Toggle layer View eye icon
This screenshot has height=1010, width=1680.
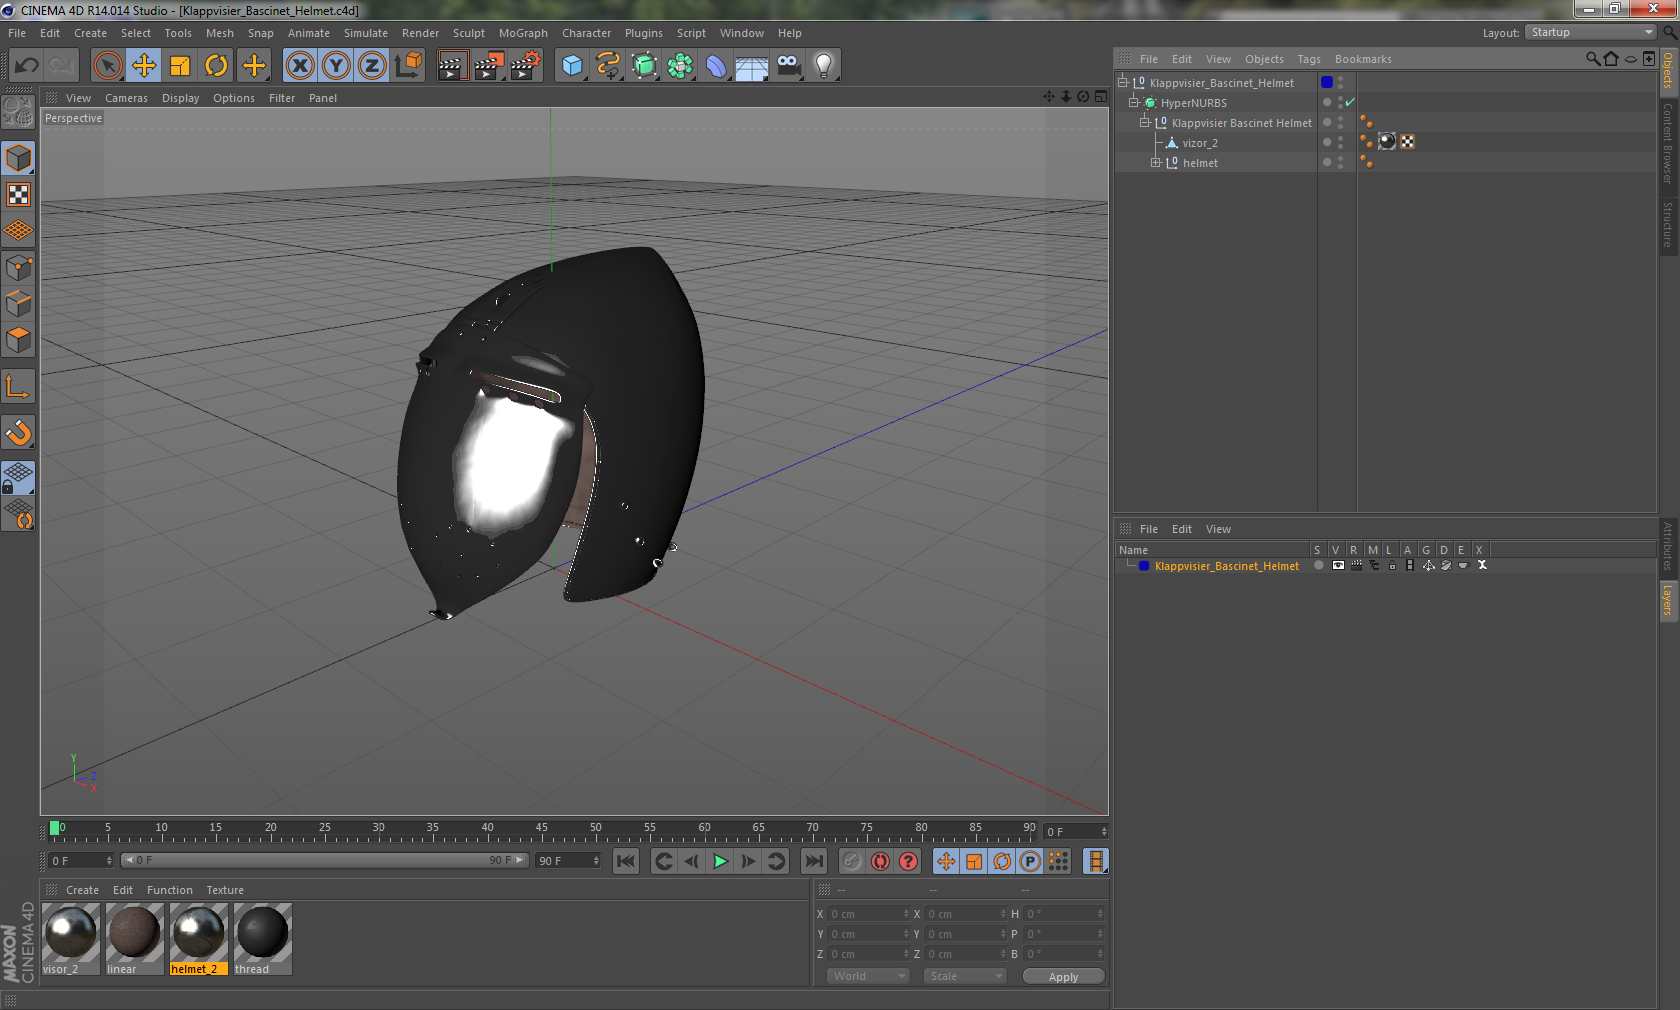[x=1338, y=565]
